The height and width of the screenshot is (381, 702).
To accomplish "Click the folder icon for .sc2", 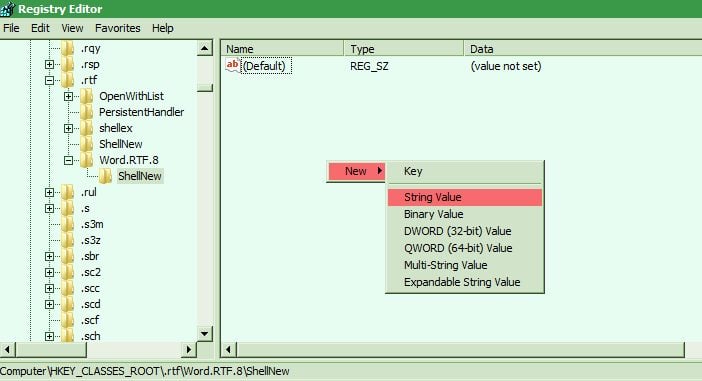I will pos(68,272).
